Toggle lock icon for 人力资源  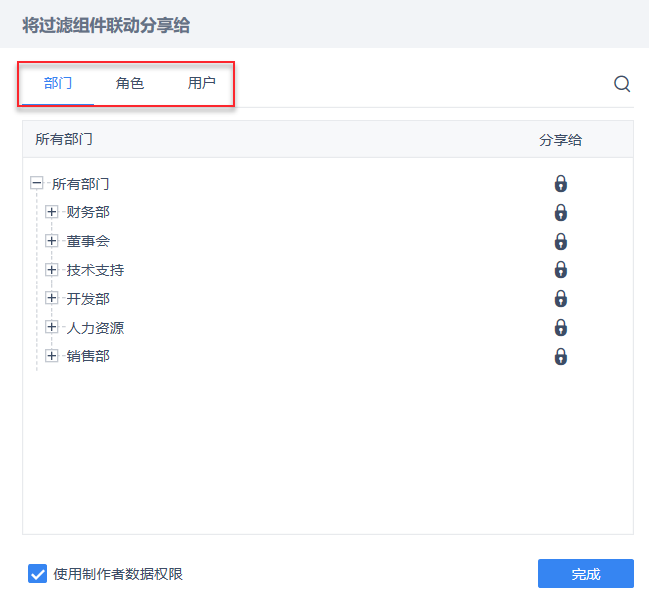coord(561,328)
